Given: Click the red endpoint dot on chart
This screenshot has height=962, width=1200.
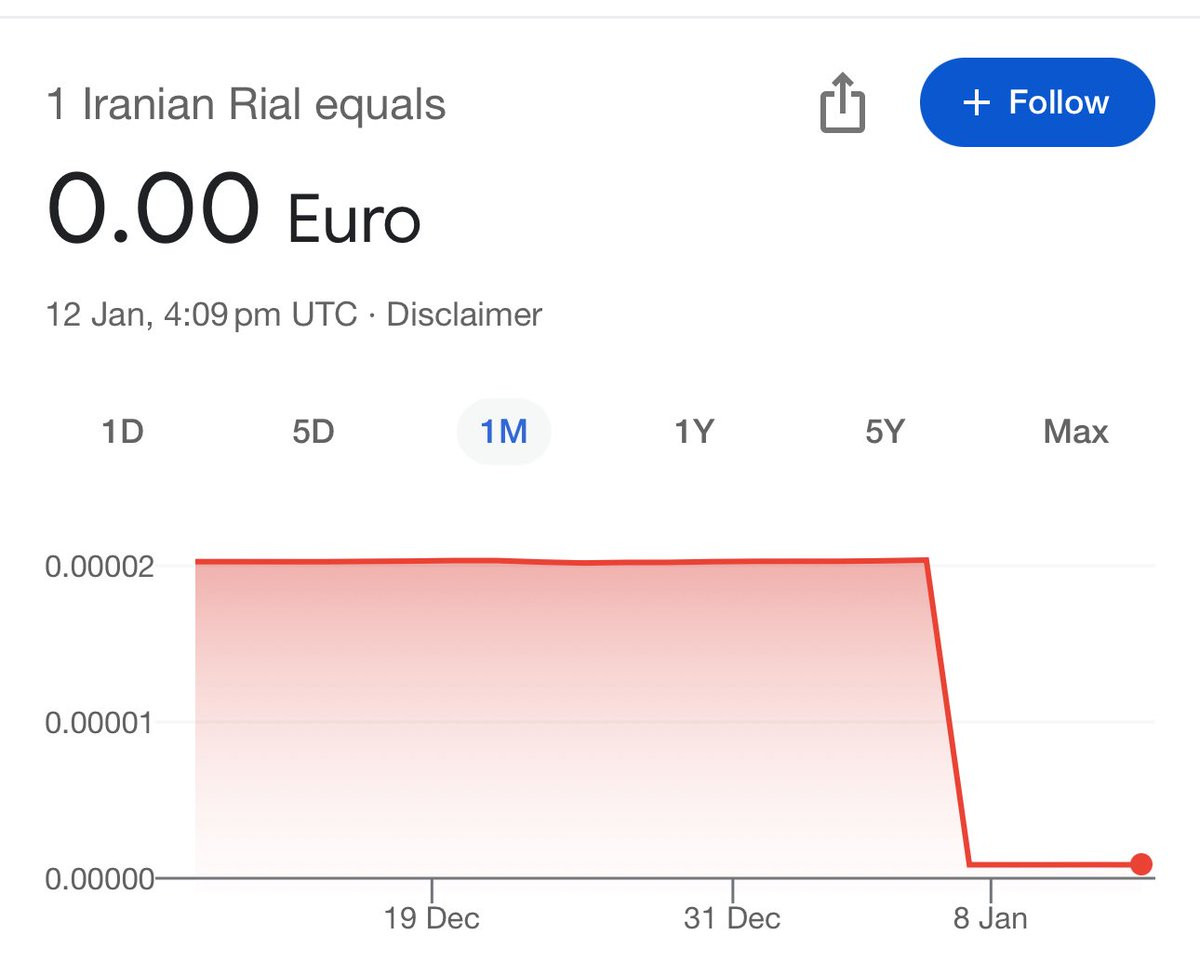Looking at the screenshot, I should [1142, 864].
